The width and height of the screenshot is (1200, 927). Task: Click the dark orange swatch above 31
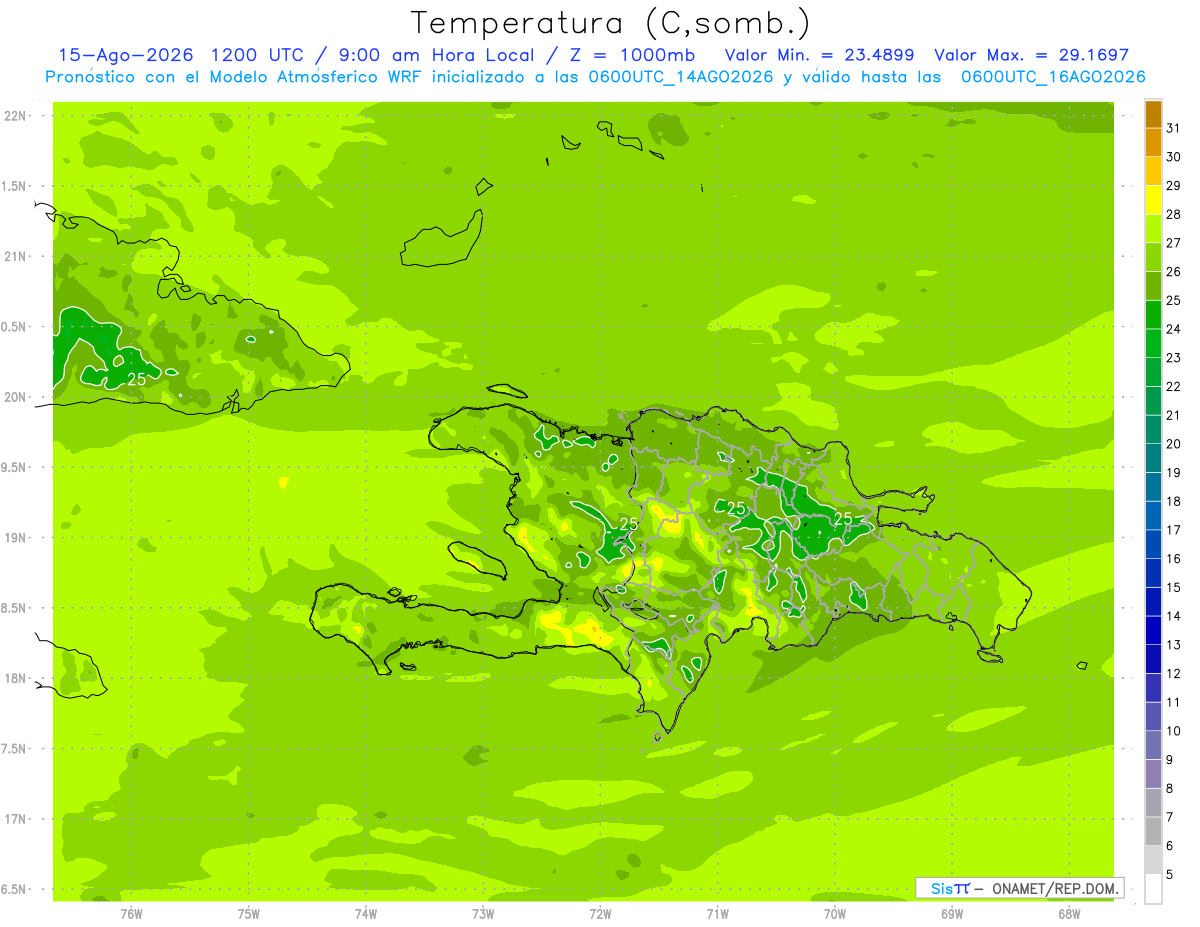(1153, 114)
